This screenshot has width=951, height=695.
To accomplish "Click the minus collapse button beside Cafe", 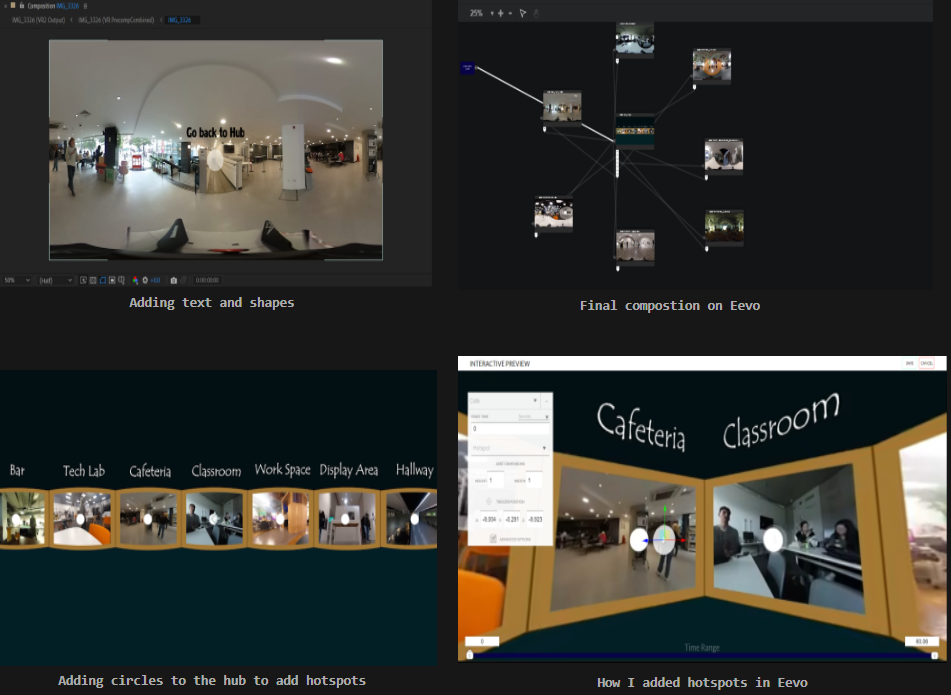I will pos(546,401).
